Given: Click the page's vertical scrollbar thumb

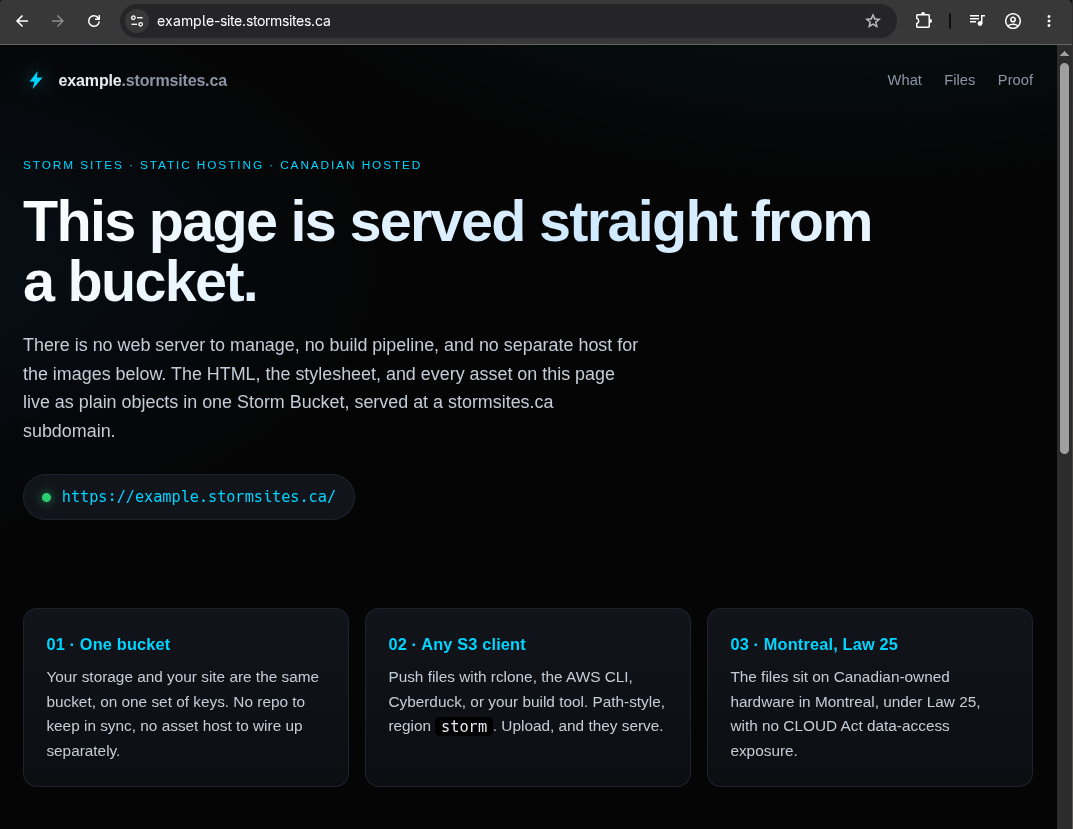Looking at the screenshot, I should tap(1064, 258).
